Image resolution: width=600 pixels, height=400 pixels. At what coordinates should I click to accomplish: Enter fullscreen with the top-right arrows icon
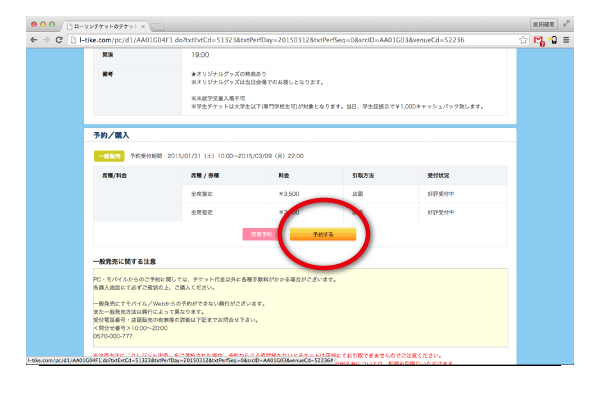click(566, 24)
